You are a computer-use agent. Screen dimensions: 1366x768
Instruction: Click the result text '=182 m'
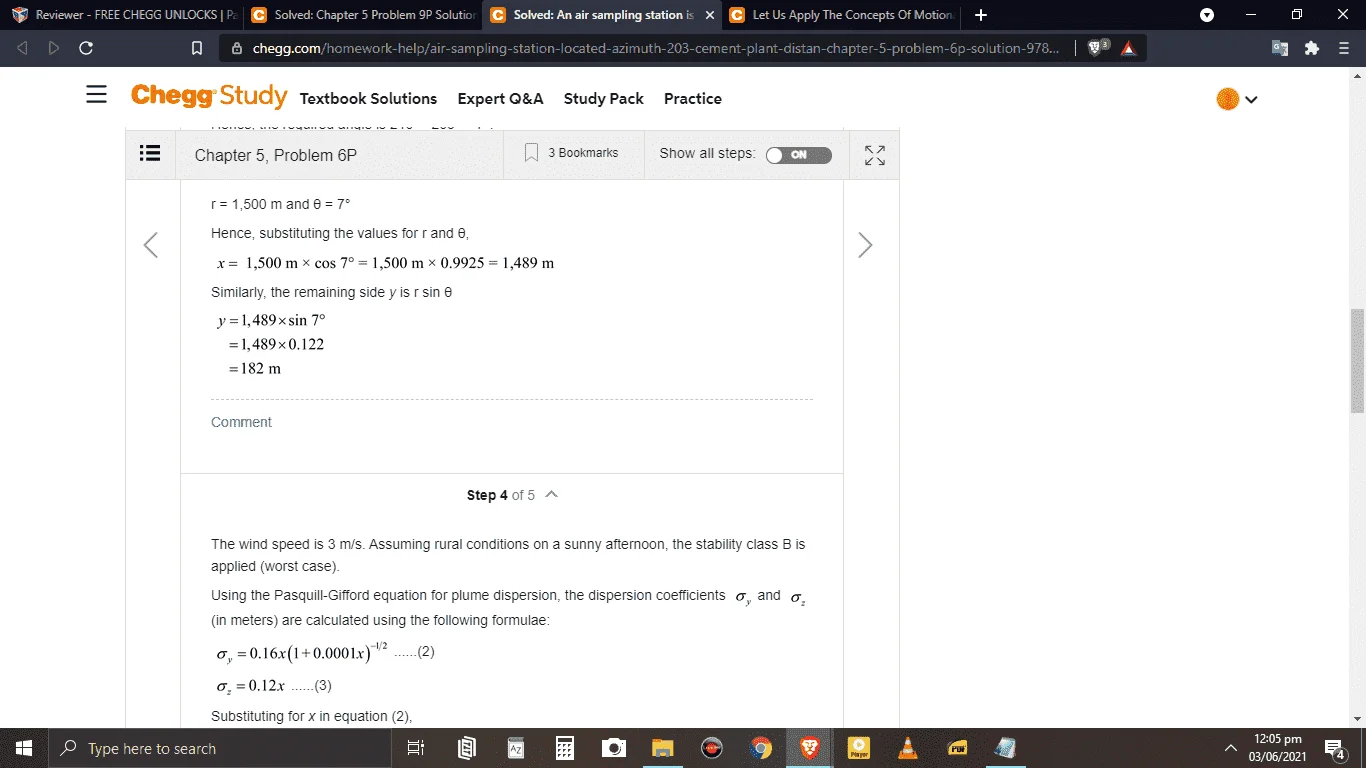[255, 369]
